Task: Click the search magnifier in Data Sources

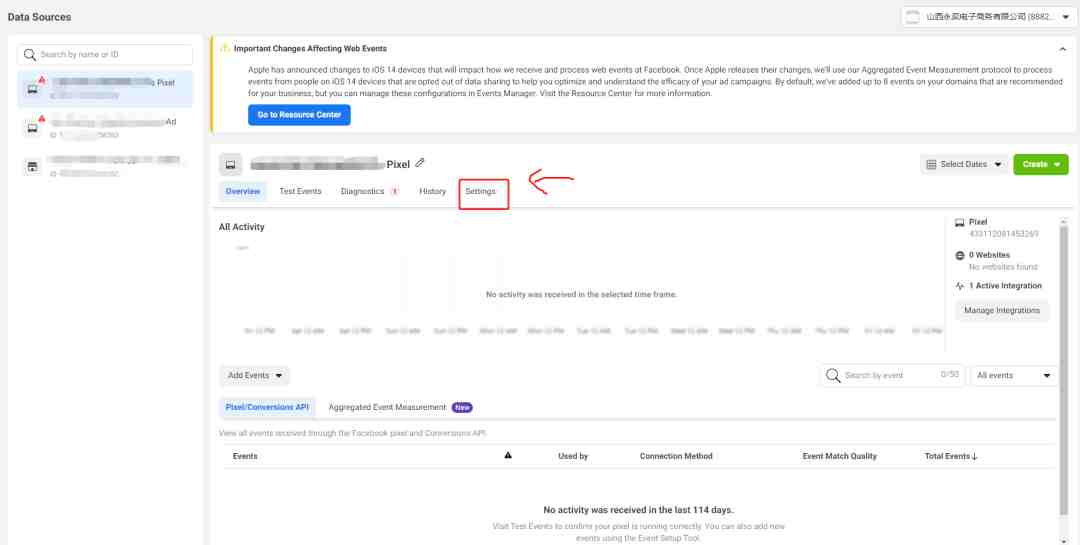Action: tap(30, 54)
